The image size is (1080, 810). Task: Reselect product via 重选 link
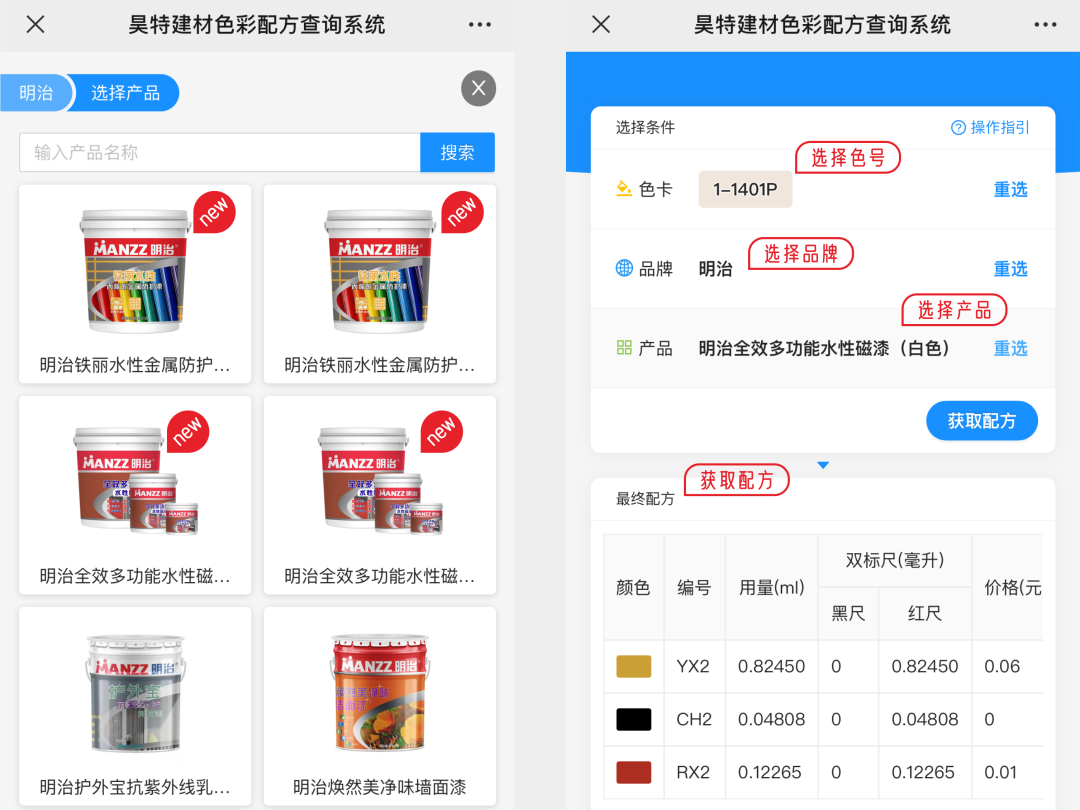point(1010,349)
